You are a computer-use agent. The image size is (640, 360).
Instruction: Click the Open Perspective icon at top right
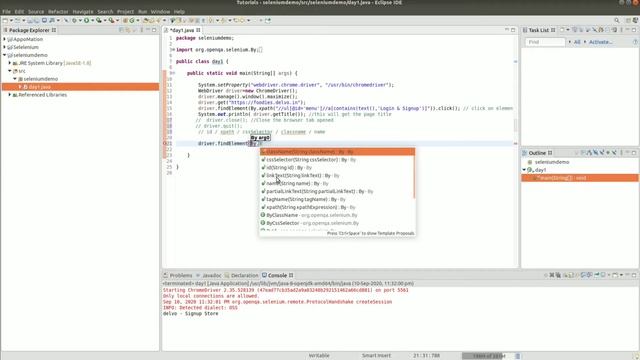(628, 20)
